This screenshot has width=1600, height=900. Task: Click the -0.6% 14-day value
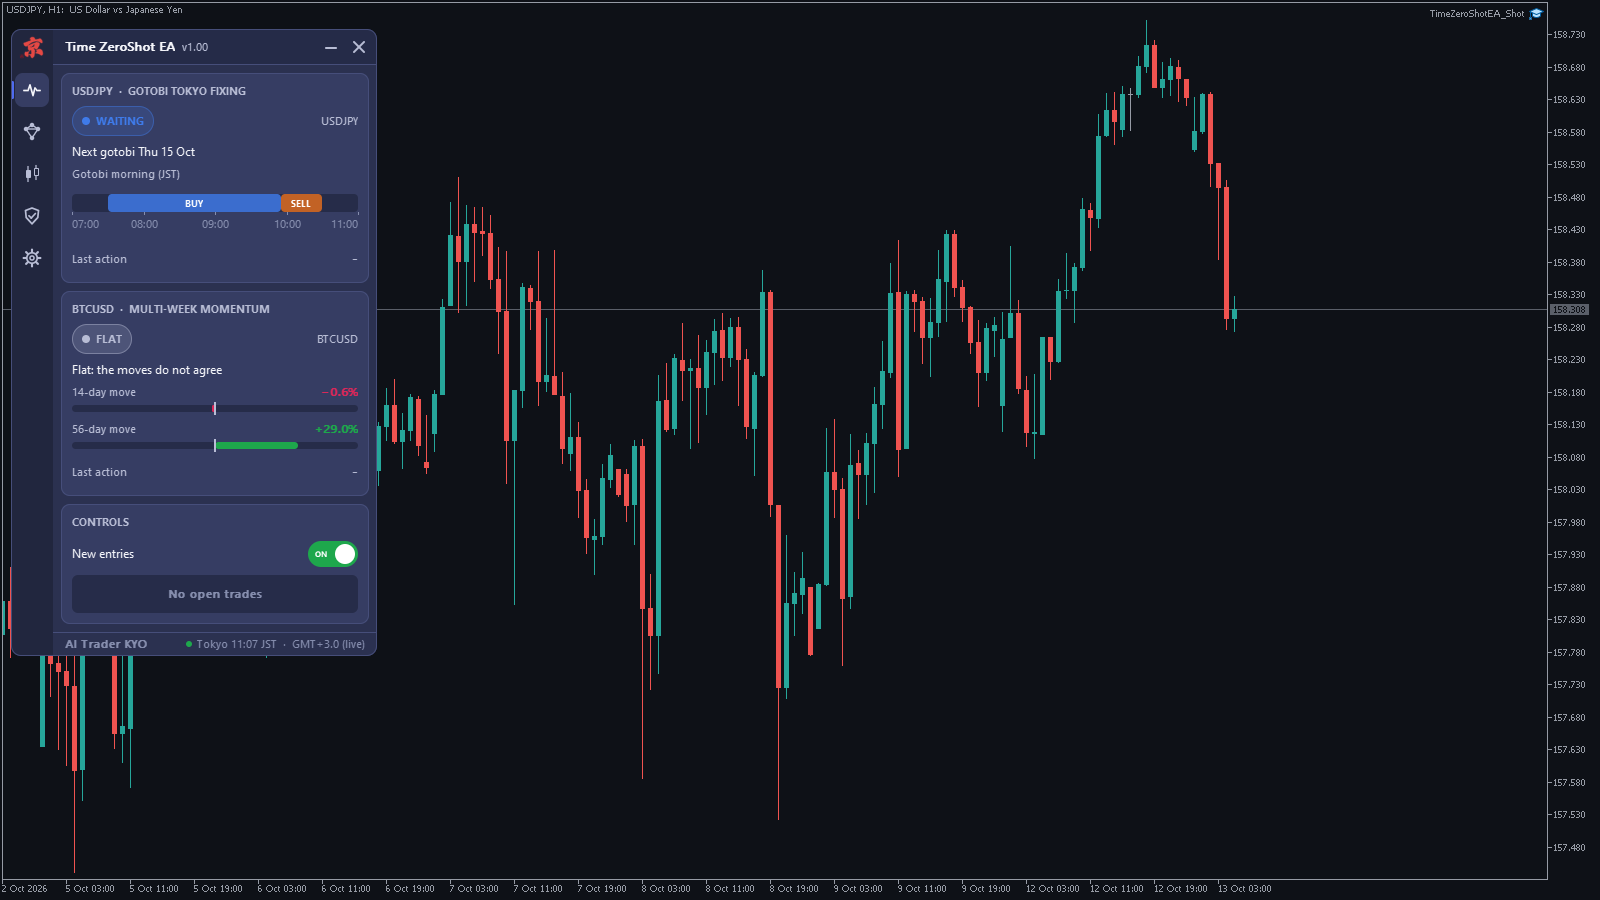(x=340, y=392)
